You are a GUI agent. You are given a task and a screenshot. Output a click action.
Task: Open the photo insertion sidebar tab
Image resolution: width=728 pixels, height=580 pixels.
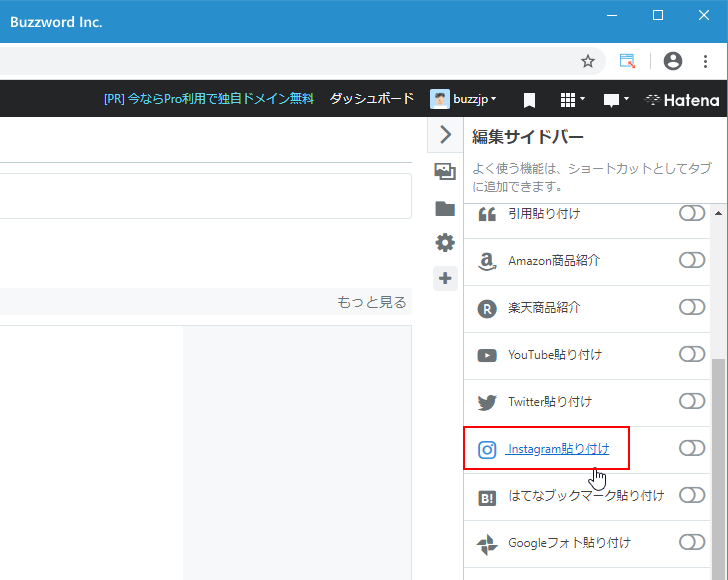pyautogui.click(x=445, y=171)
